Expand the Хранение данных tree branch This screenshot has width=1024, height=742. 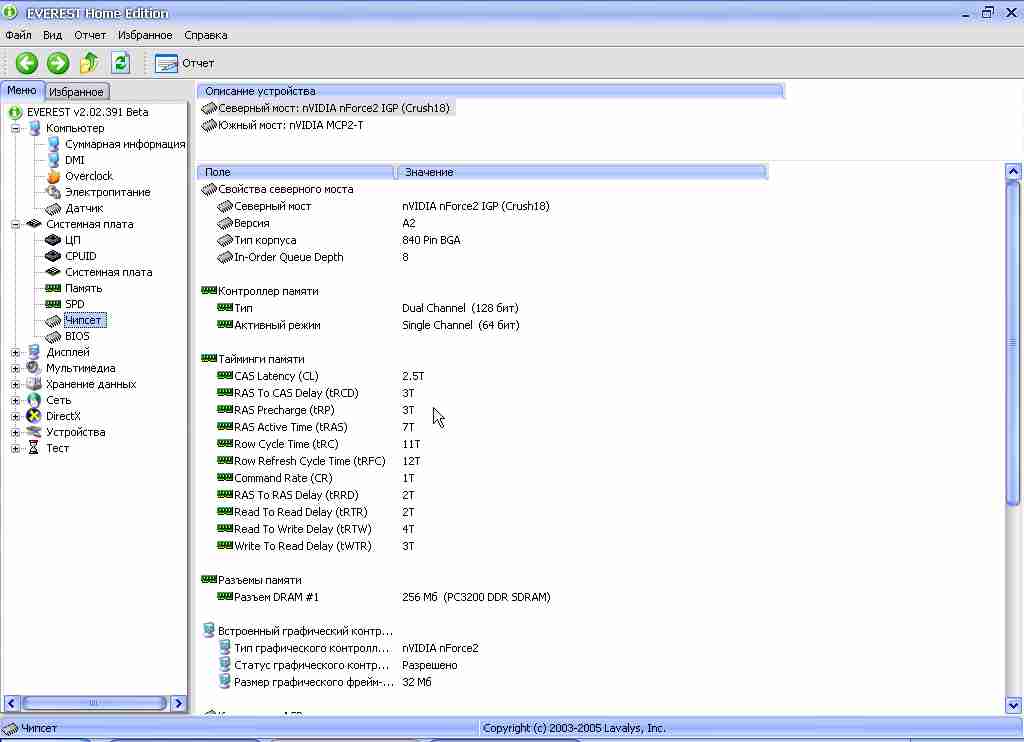pos(15,384)
